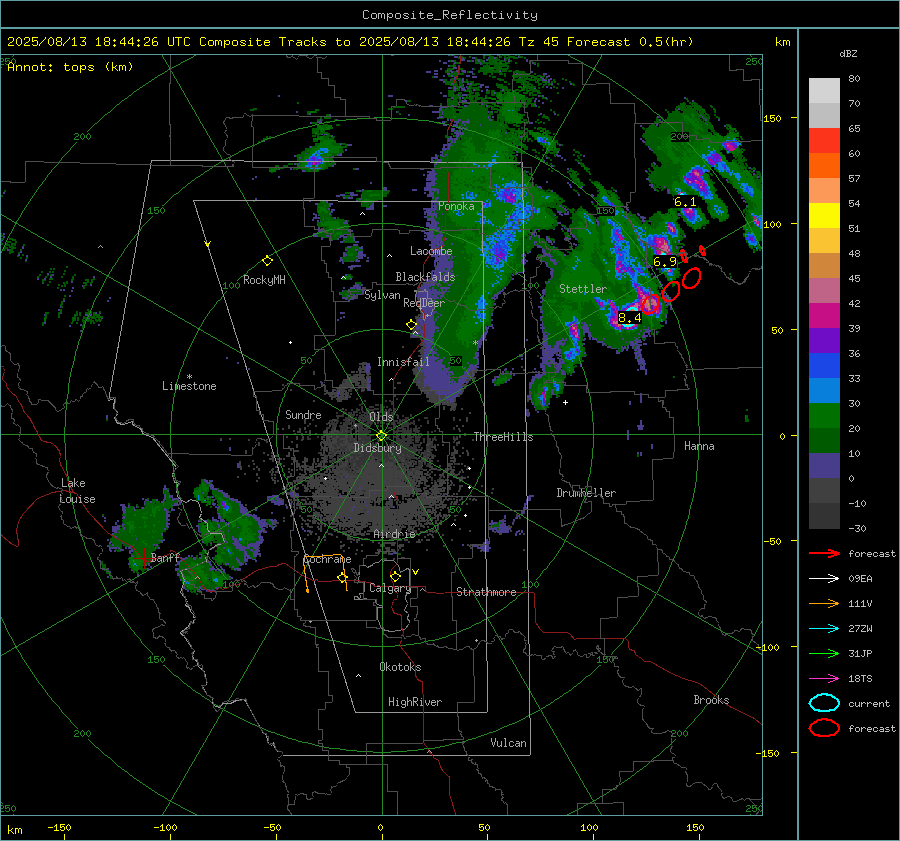
Task: Click the Sundre town label
Action: [303, 414]
